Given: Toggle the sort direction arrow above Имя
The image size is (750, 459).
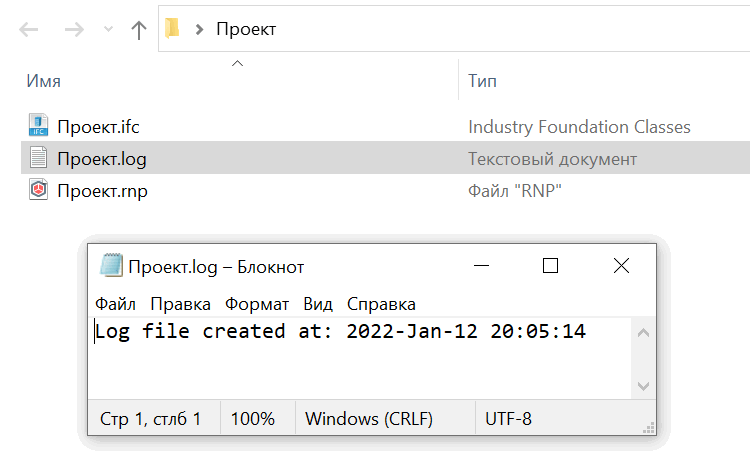Looking at the screenshot, I should [x=237, y=63].
